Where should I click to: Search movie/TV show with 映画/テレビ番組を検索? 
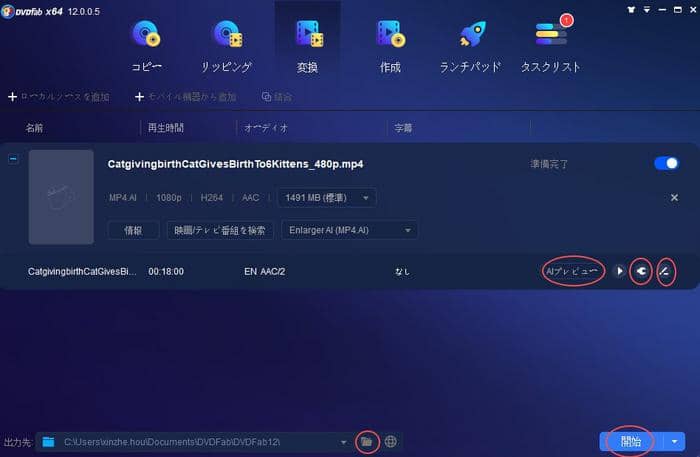(220, 230)
